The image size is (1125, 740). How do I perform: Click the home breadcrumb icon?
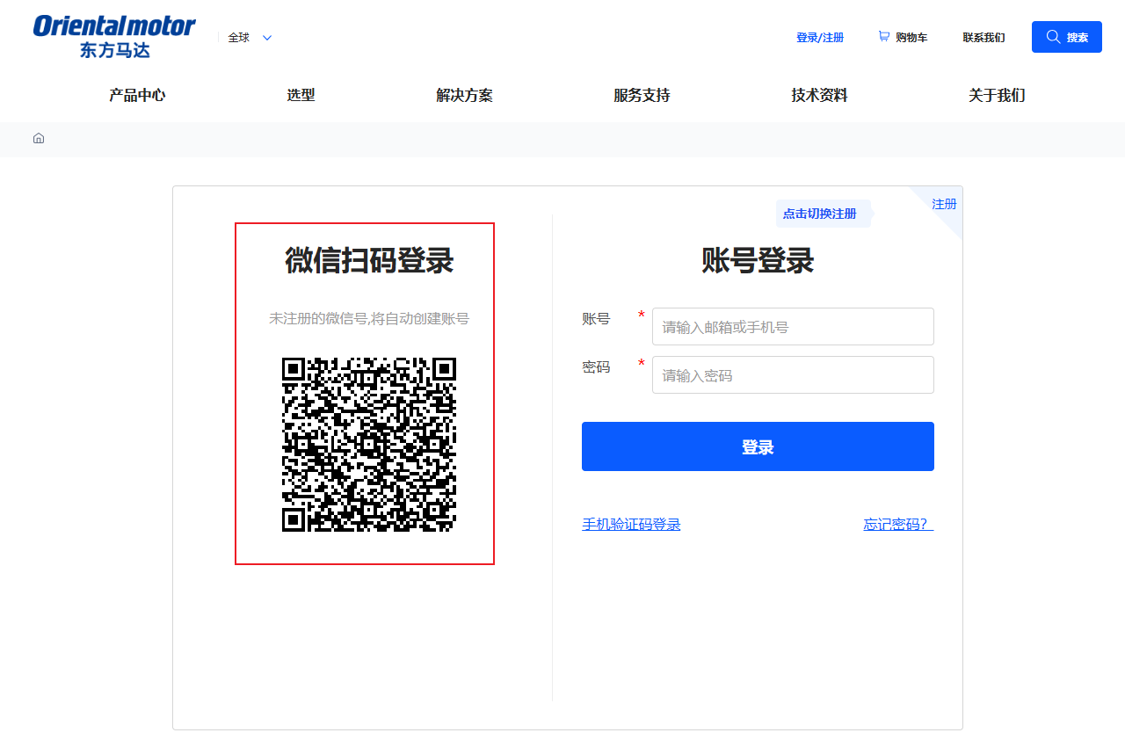point(38,138)
